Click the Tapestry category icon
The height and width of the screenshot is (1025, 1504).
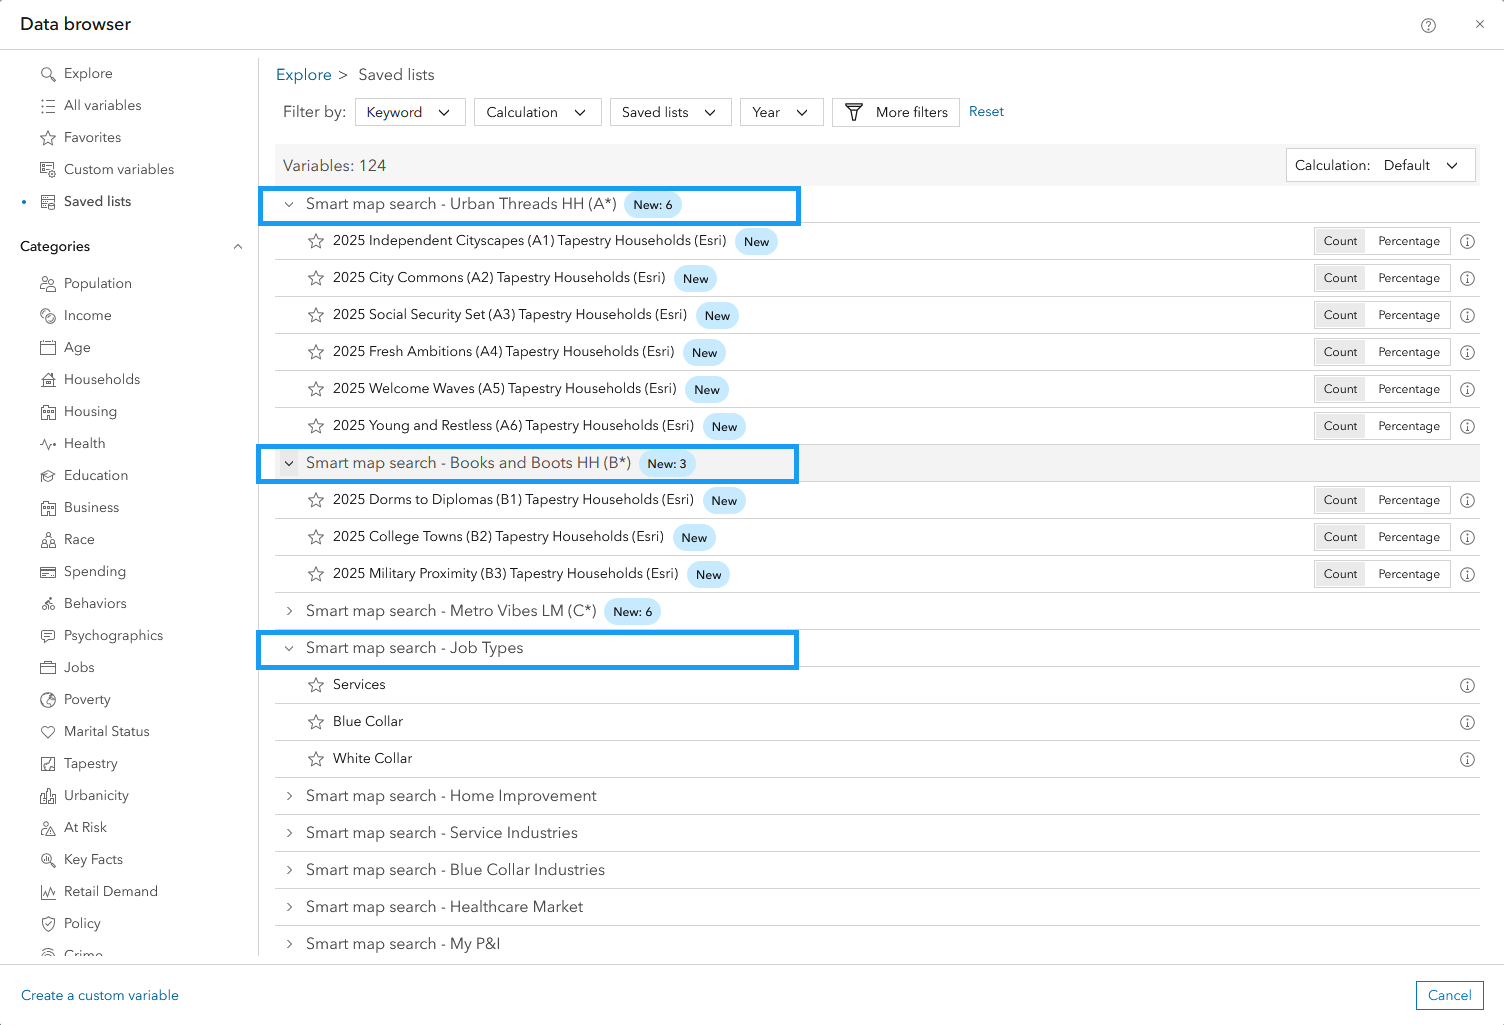(x=48, y=763)
